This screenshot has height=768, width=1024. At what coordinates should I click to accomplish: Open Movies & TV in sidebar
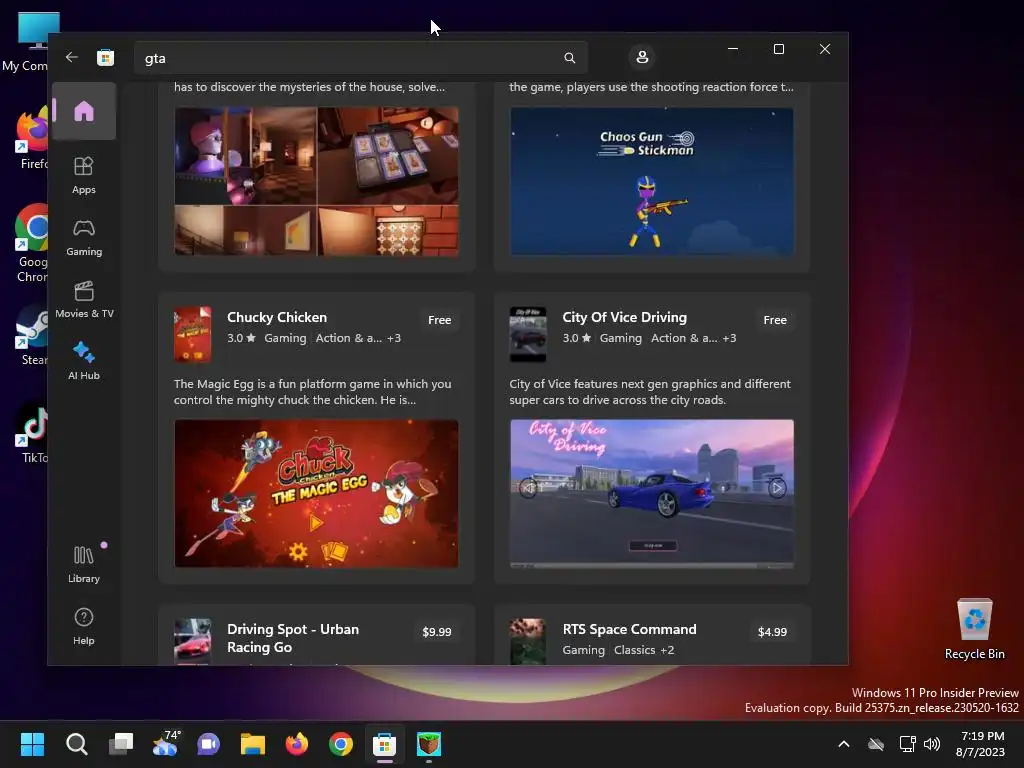84,300
